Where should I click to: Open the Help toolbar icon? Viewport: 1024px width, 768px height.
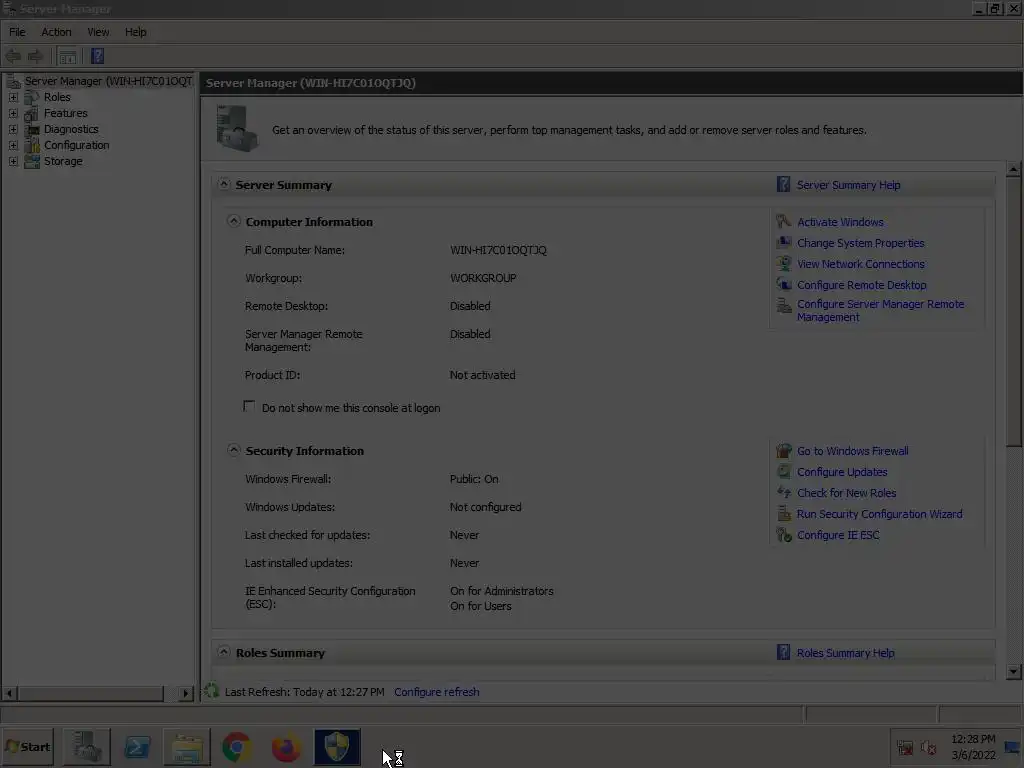[97, 56]
